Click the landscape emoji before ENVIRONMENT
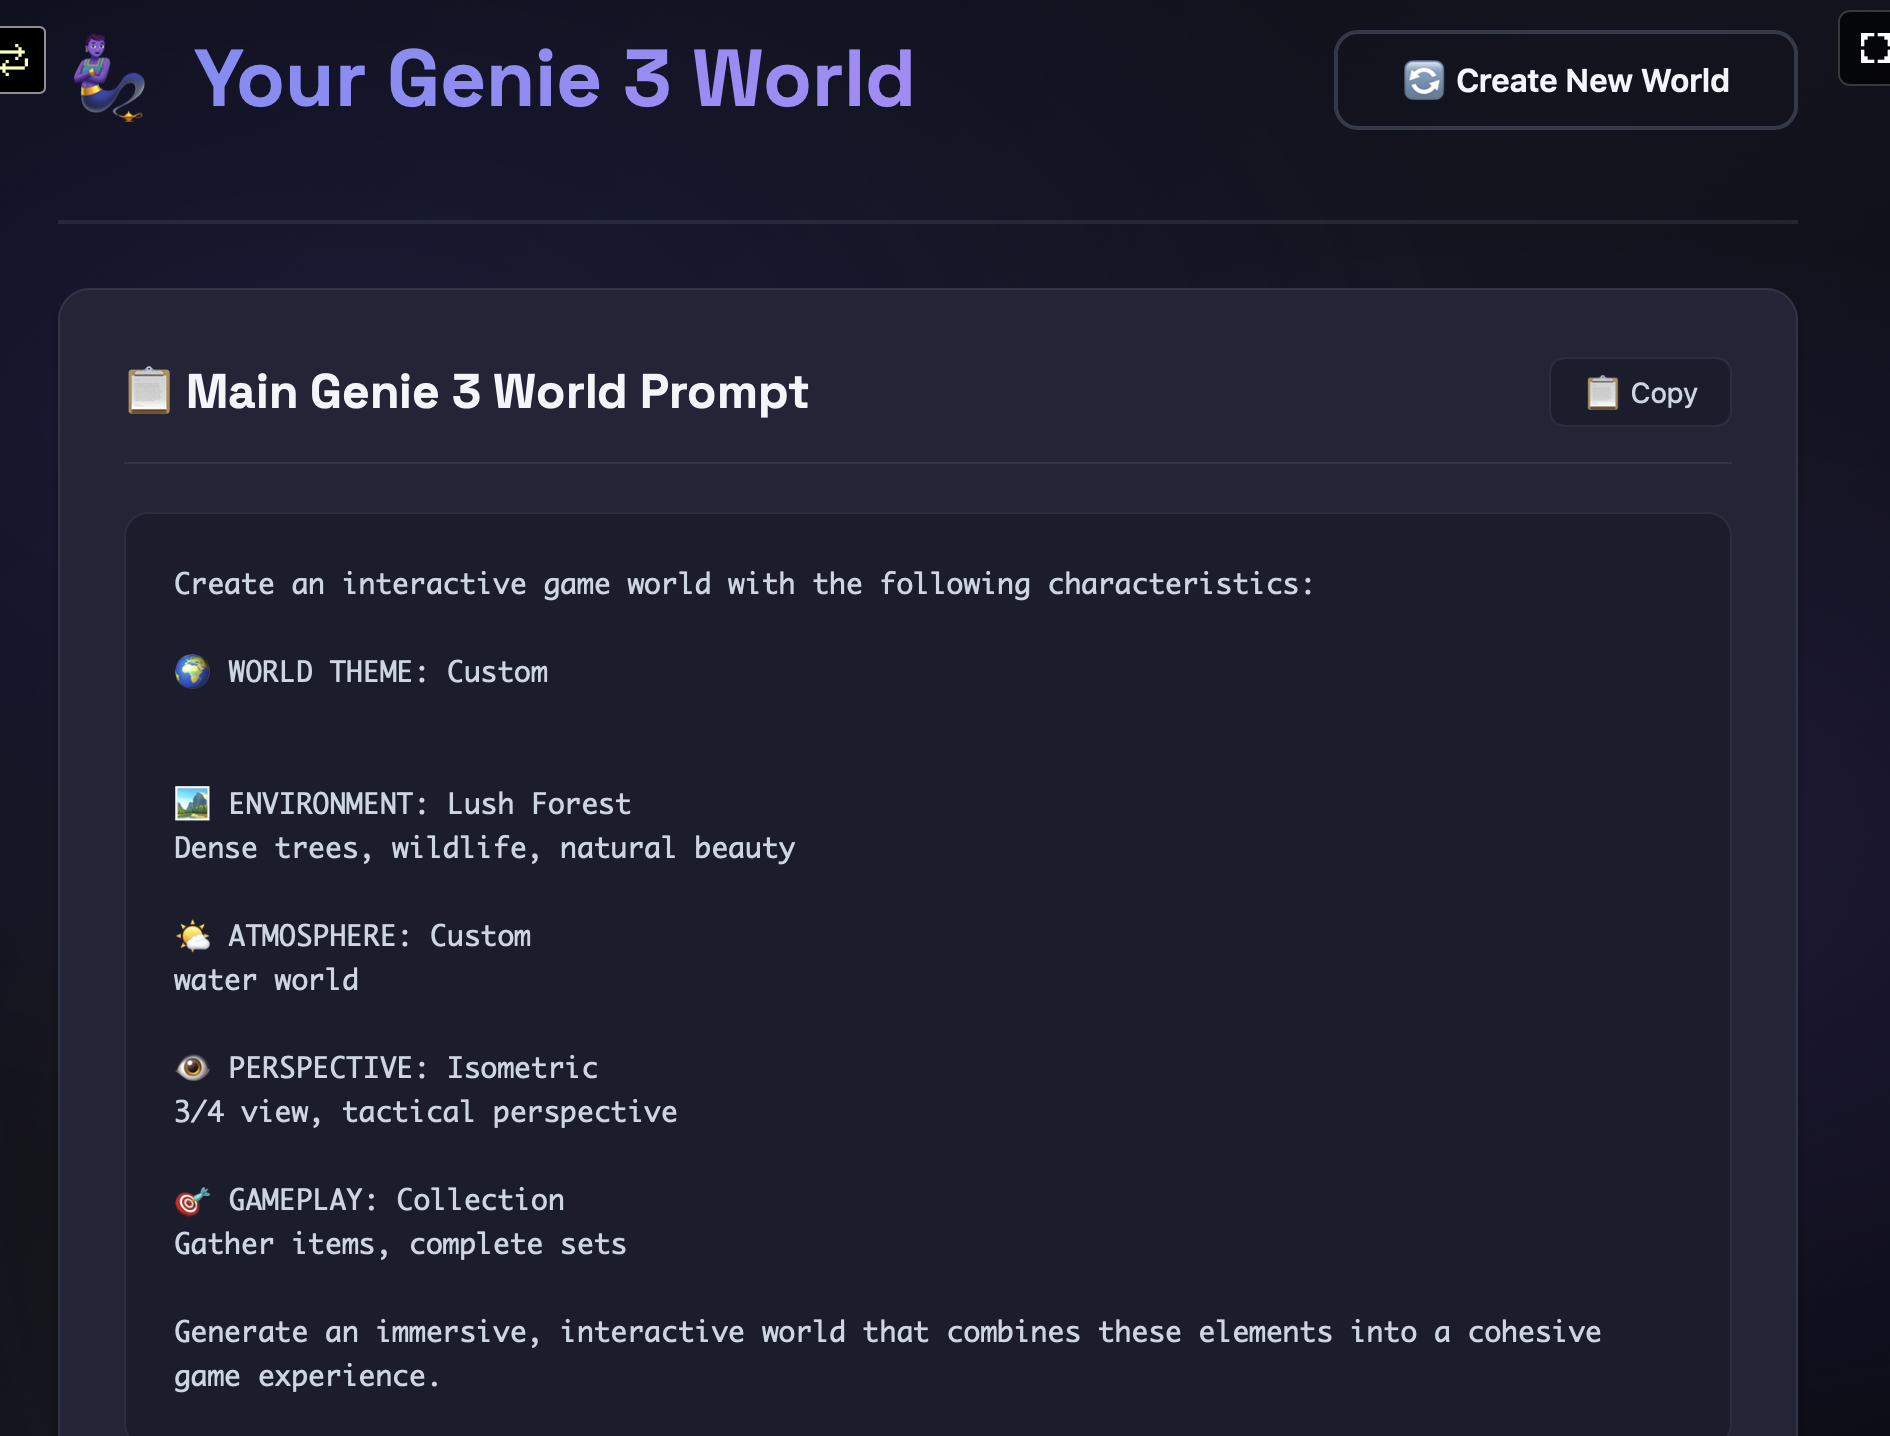Viewport: 1890px width, 1436px height. pos(192,803)
